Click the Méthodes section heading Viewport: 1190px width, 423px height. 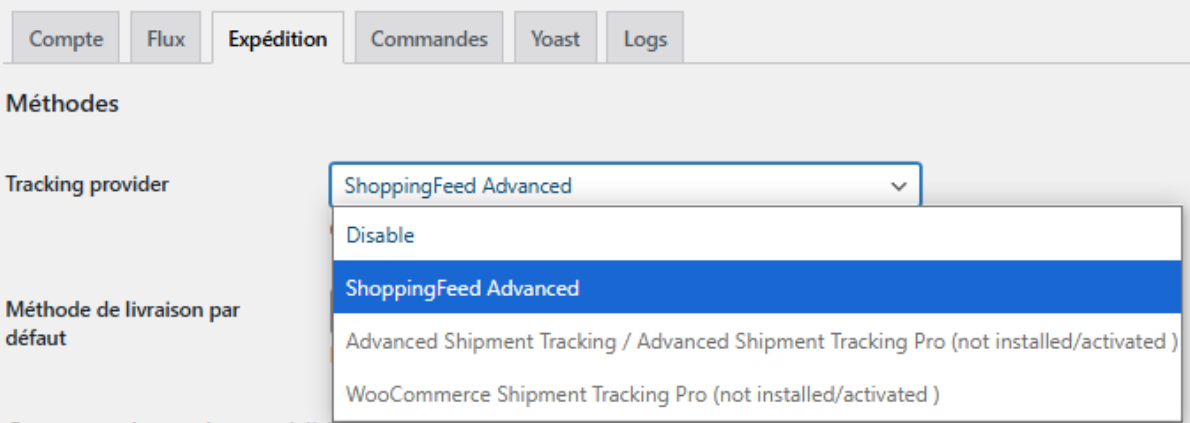(x=62, y=103)
